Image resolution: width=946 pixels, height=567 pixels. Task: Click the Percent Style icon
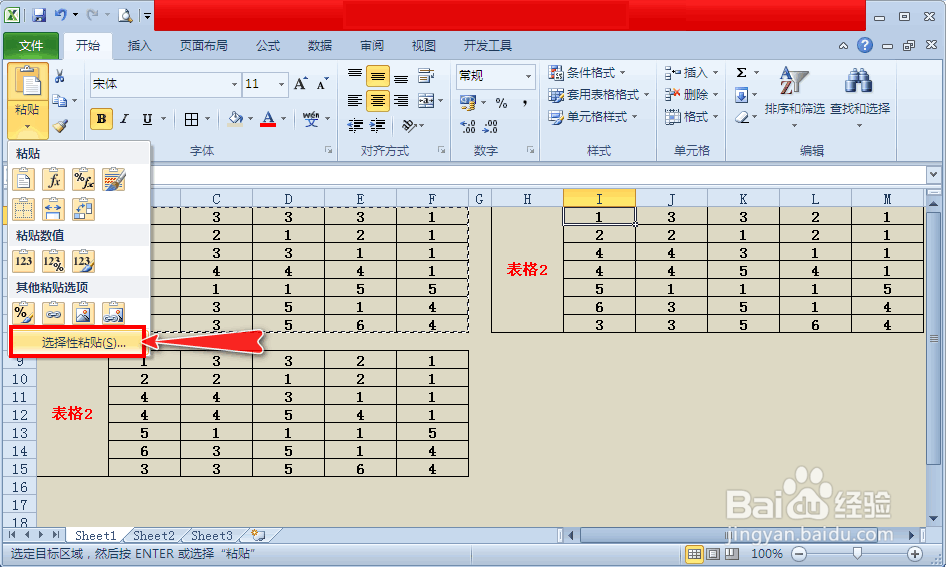point(501,103)
